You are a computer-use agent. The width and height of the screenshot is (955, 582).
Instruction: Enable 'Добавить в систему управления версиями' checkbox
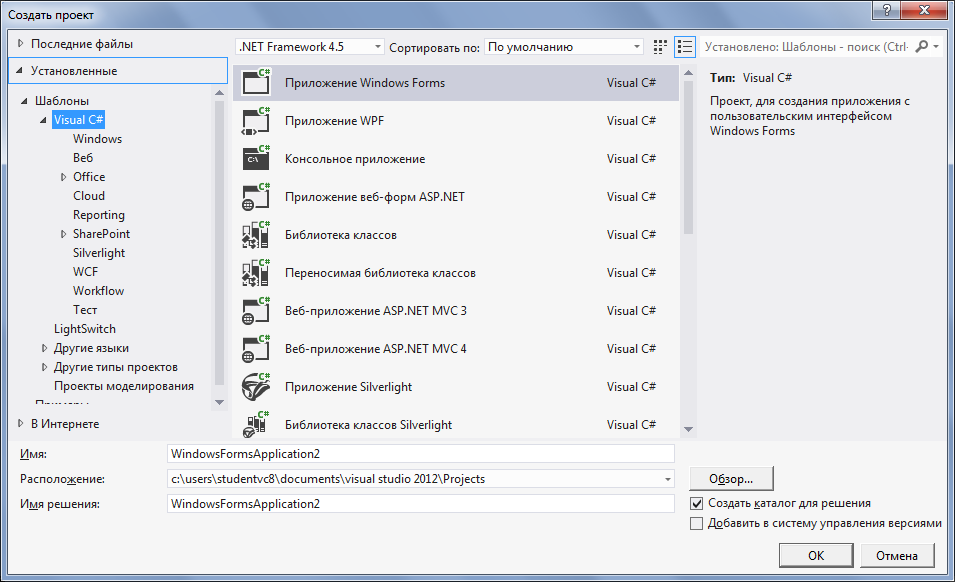click(697, 524)
